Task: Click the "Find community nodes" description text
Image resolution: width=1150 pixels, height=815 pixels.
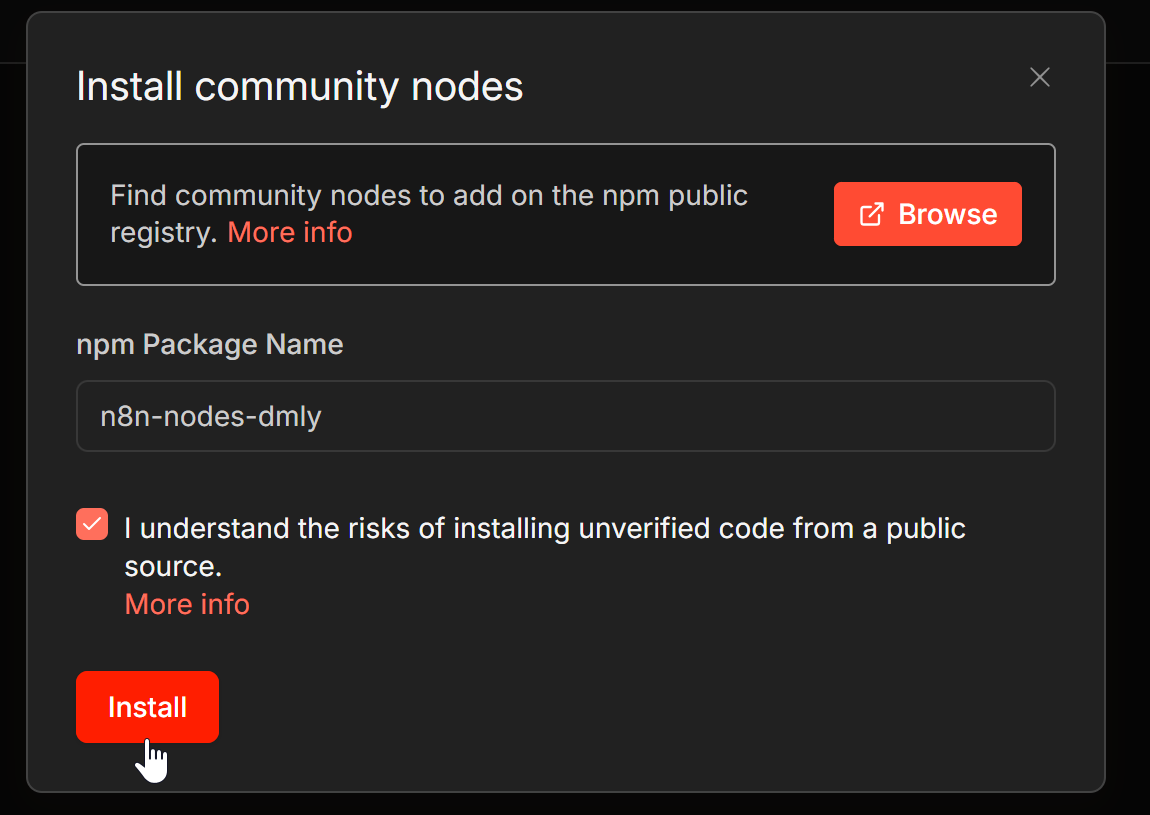Action: (x=429, y=196)
